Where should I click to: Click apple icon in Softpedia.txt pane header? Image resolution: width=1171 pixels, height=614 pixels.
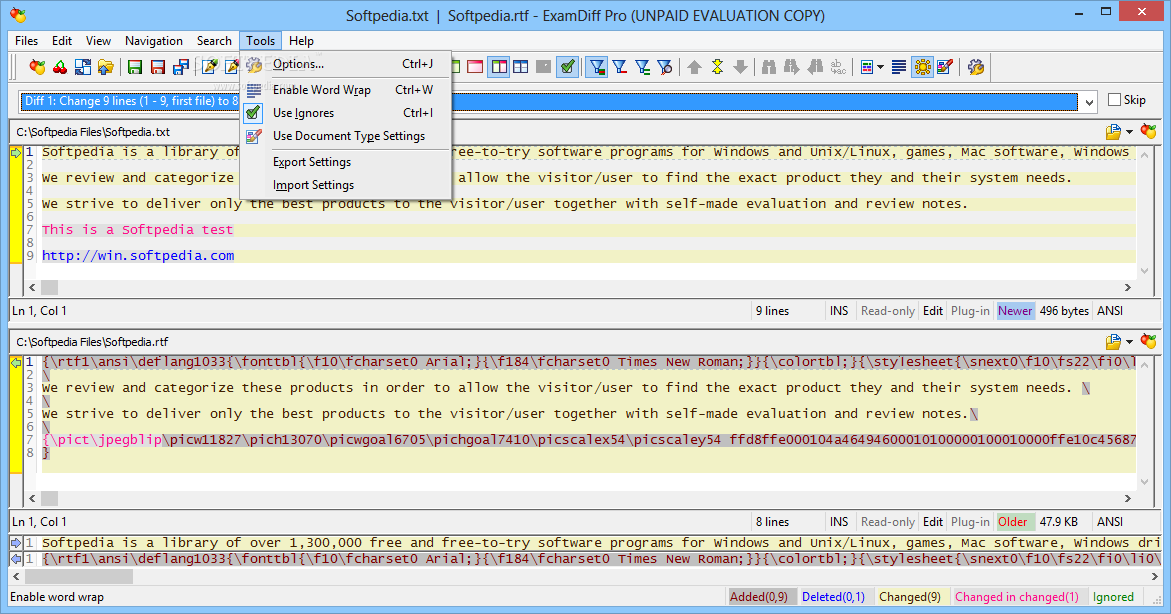pyautogui.click(x=1149, y=132)
